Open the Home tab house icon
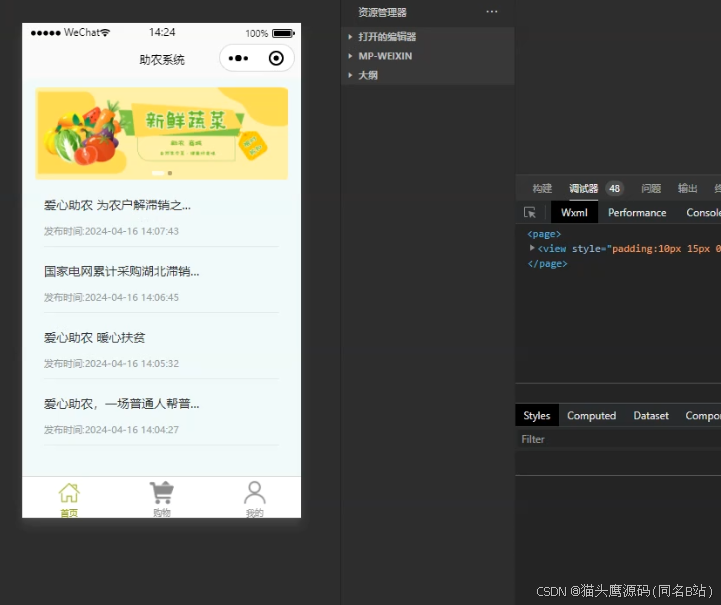Viewport: 721px width, 605px height. [69, 493]
